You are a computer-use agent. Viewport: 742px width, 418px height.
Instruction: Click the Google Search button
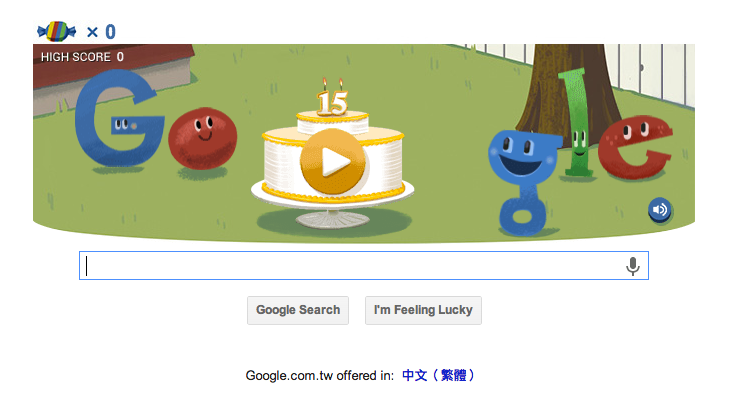(298, 310)
